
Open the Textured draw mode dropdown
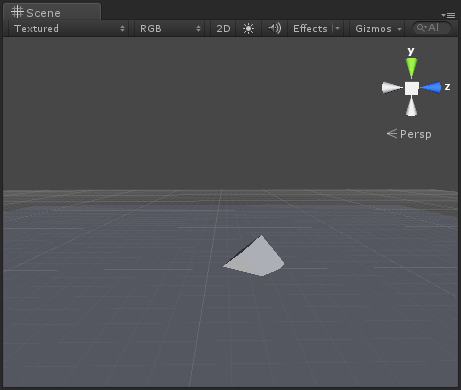click(69, 29)
